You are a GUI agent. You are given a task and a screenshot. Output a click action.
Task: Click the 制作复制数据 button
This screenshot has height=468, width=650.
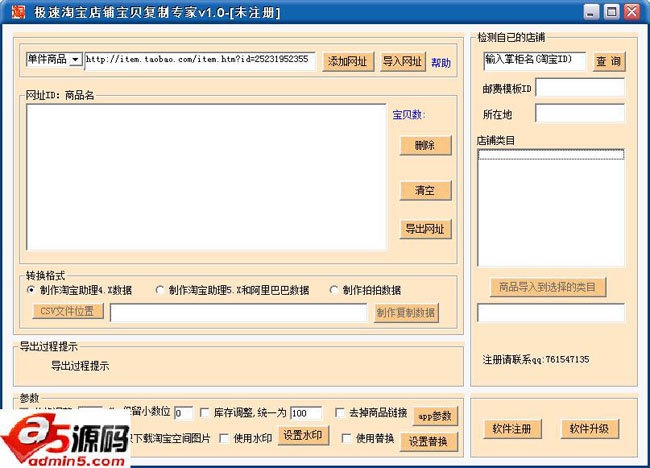pyautogui.click(x=406, y=313)
